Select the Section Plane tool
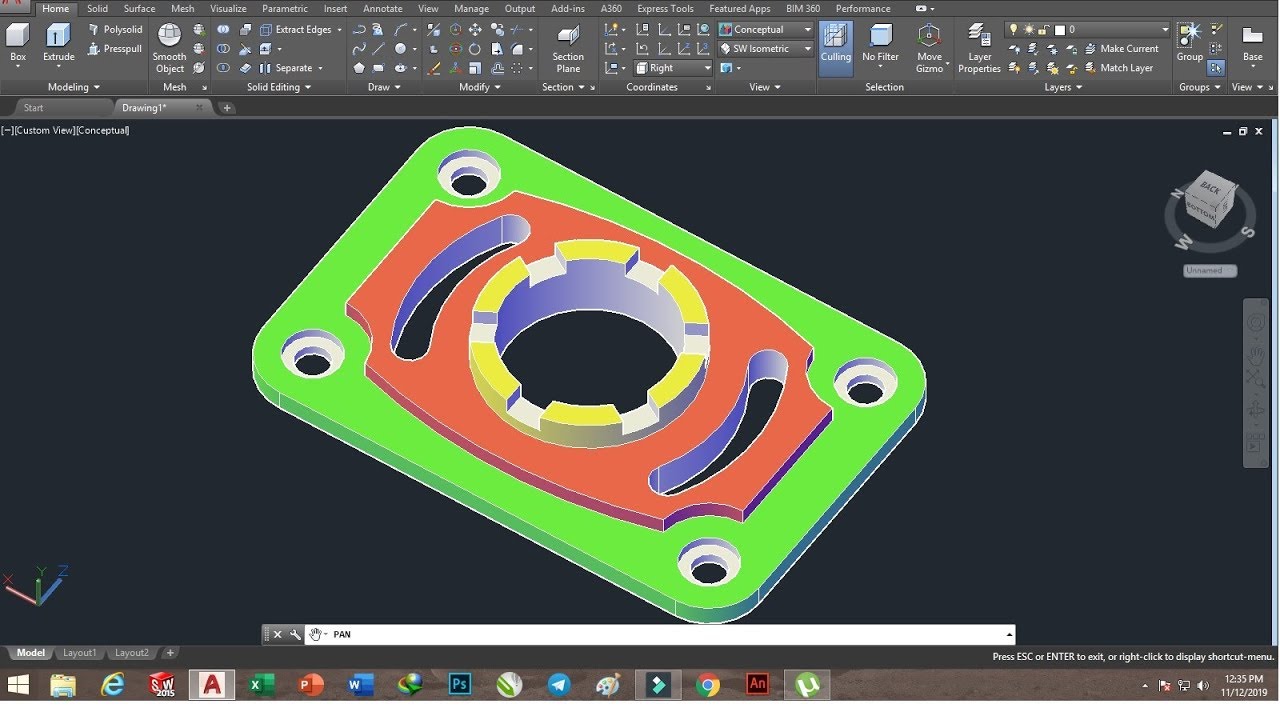Image resolution: width=1280 pixels, height=720 pixels. pyautogui.click(x=568, y=48)
